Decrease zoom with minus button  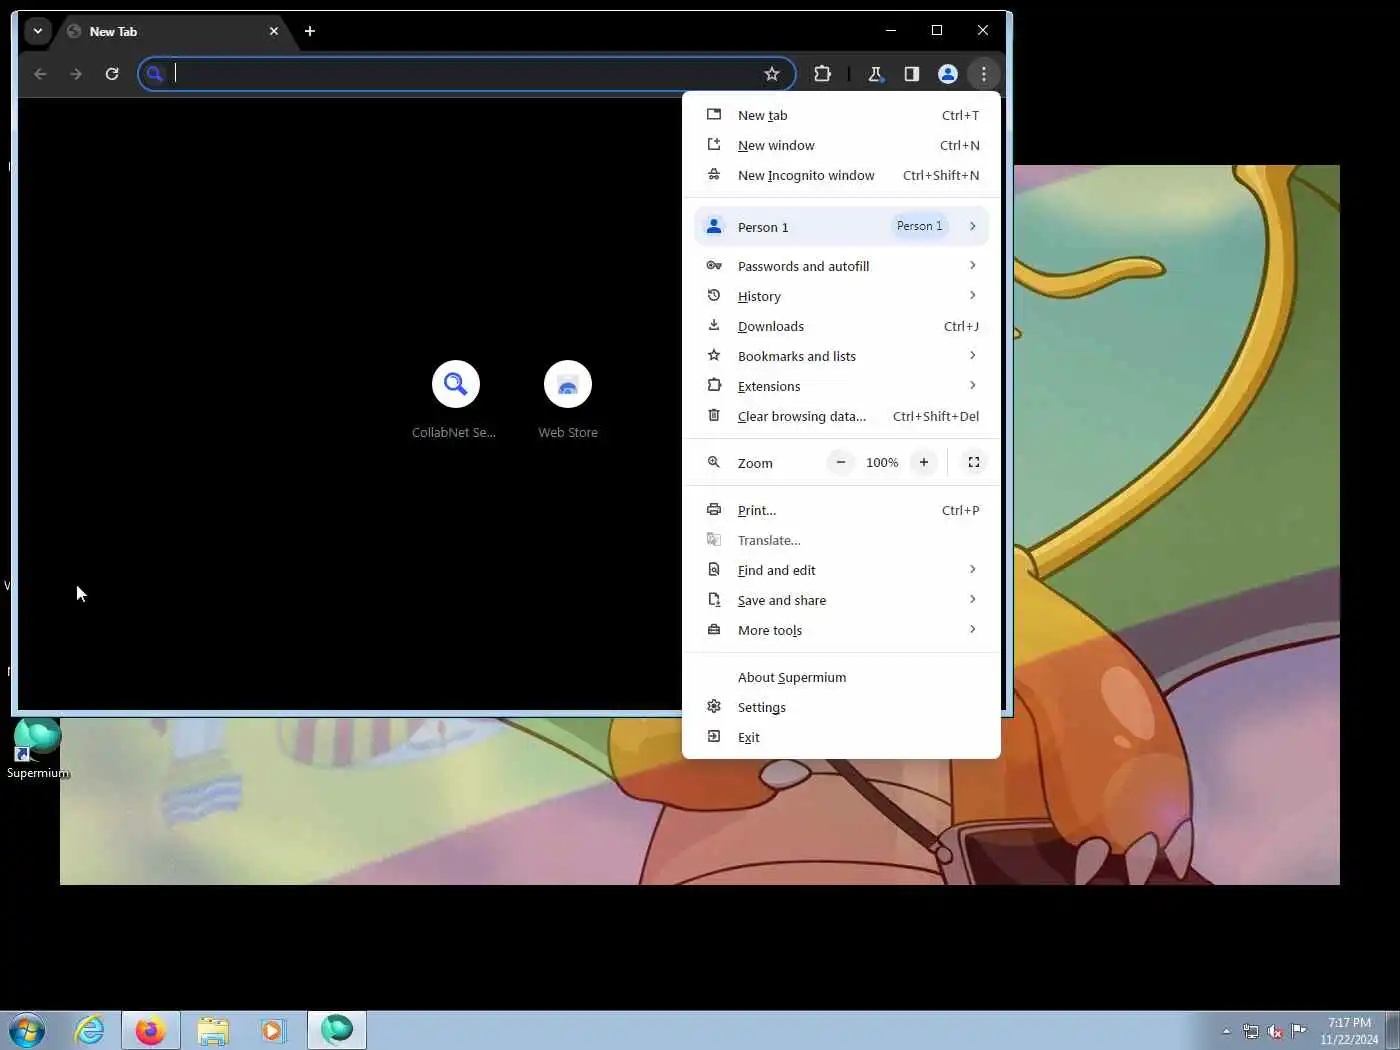click(841, 462)
